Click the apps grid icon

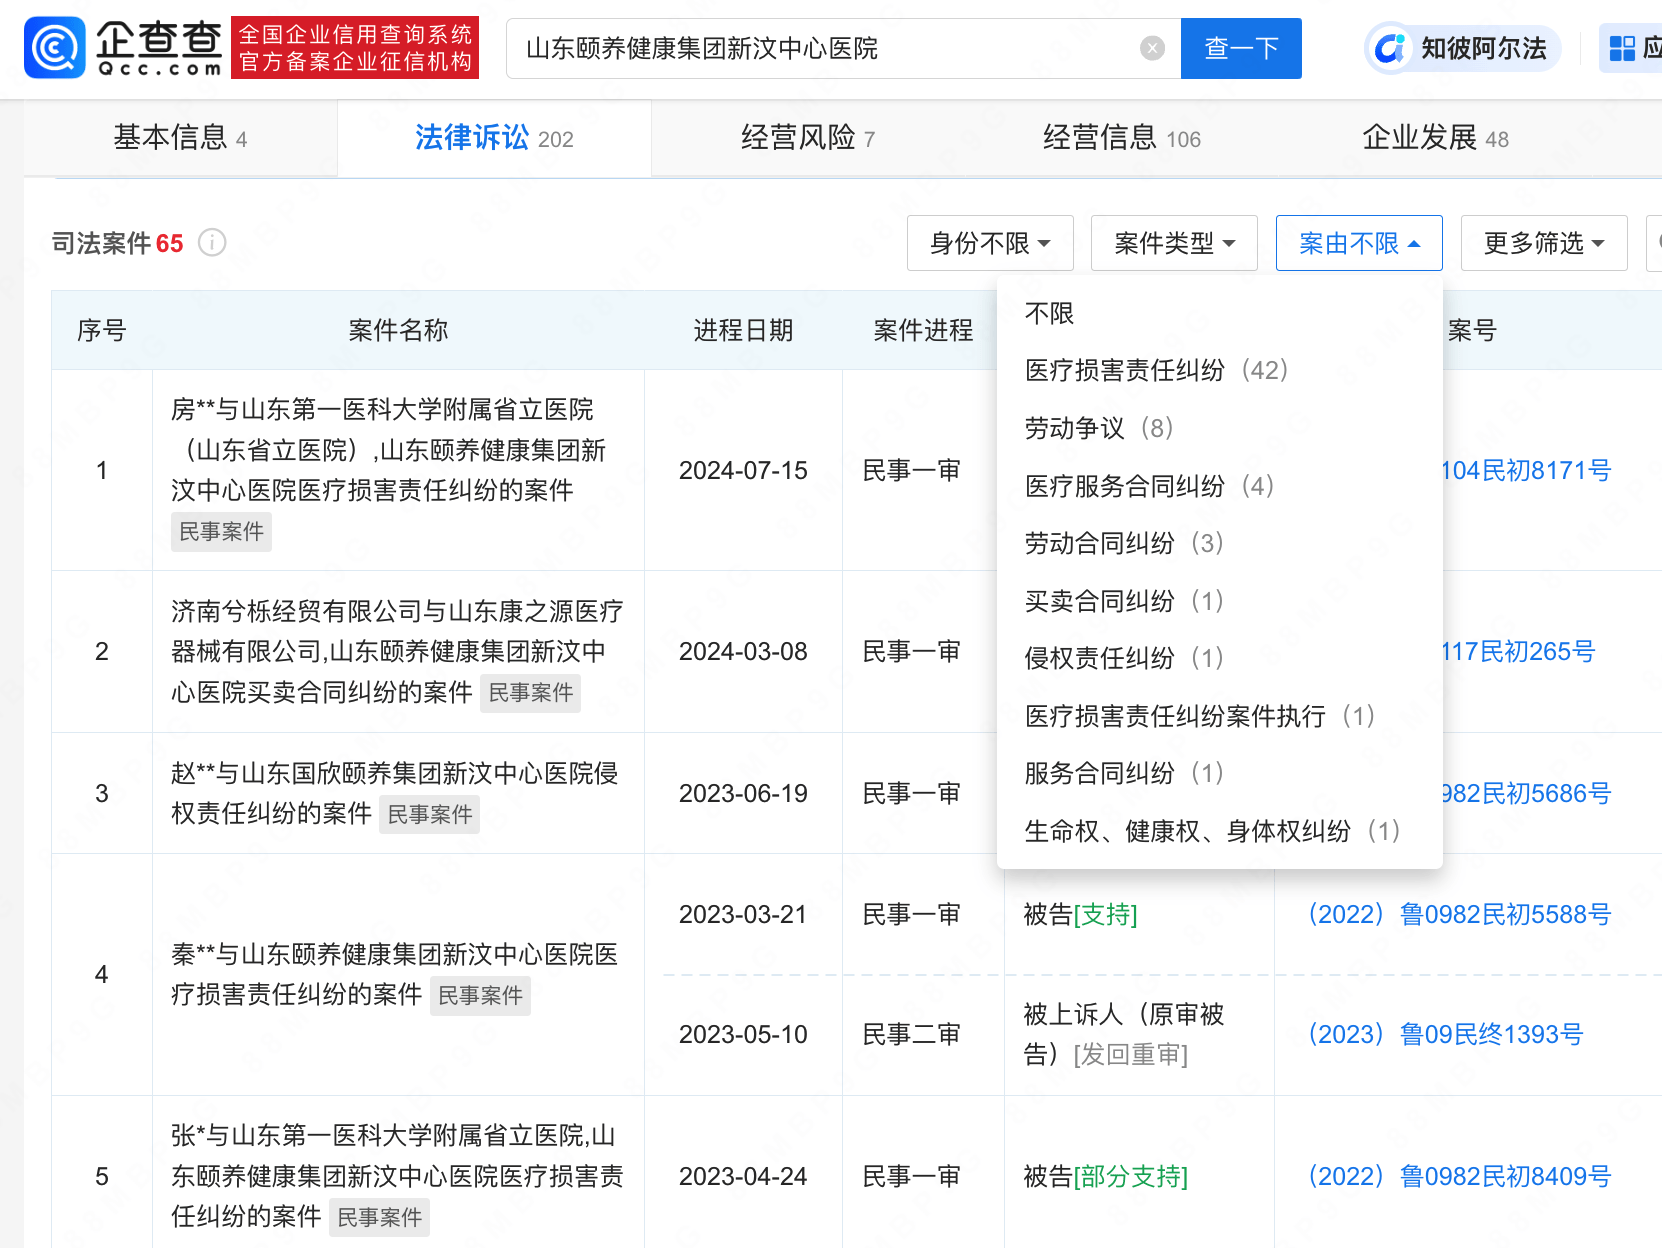(x=1622, y=48)
